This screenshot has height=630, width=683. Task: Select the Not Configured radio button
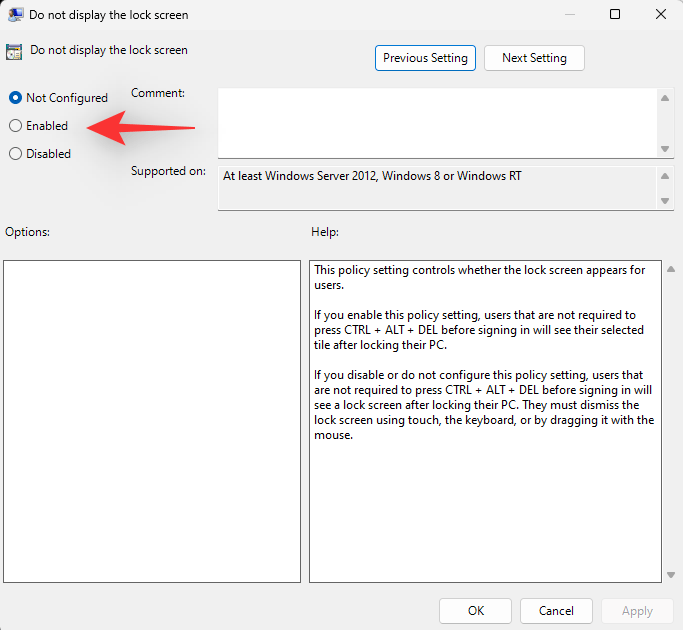[x=15, y=98]
